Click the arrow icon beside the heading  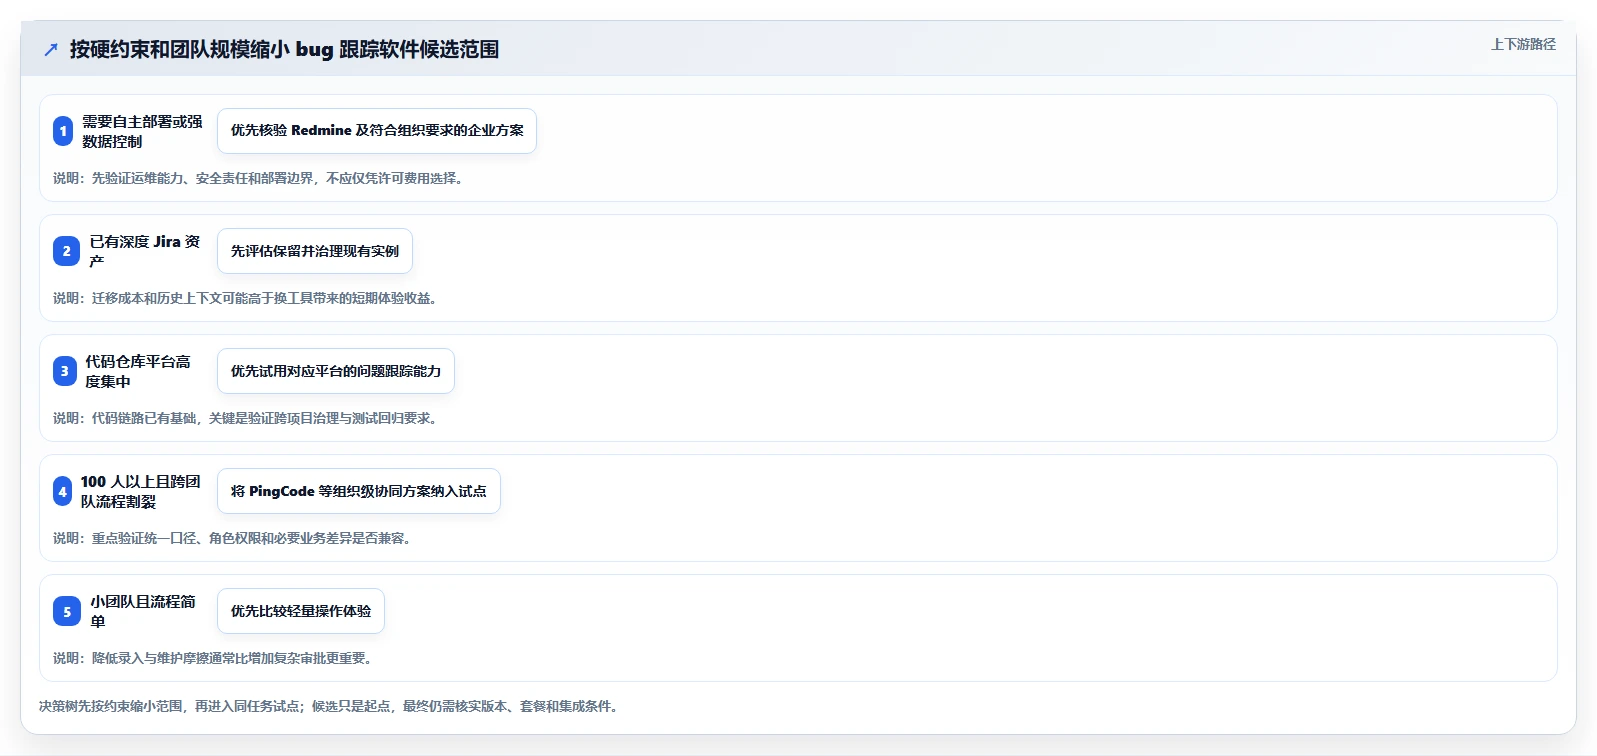point(51,49)
